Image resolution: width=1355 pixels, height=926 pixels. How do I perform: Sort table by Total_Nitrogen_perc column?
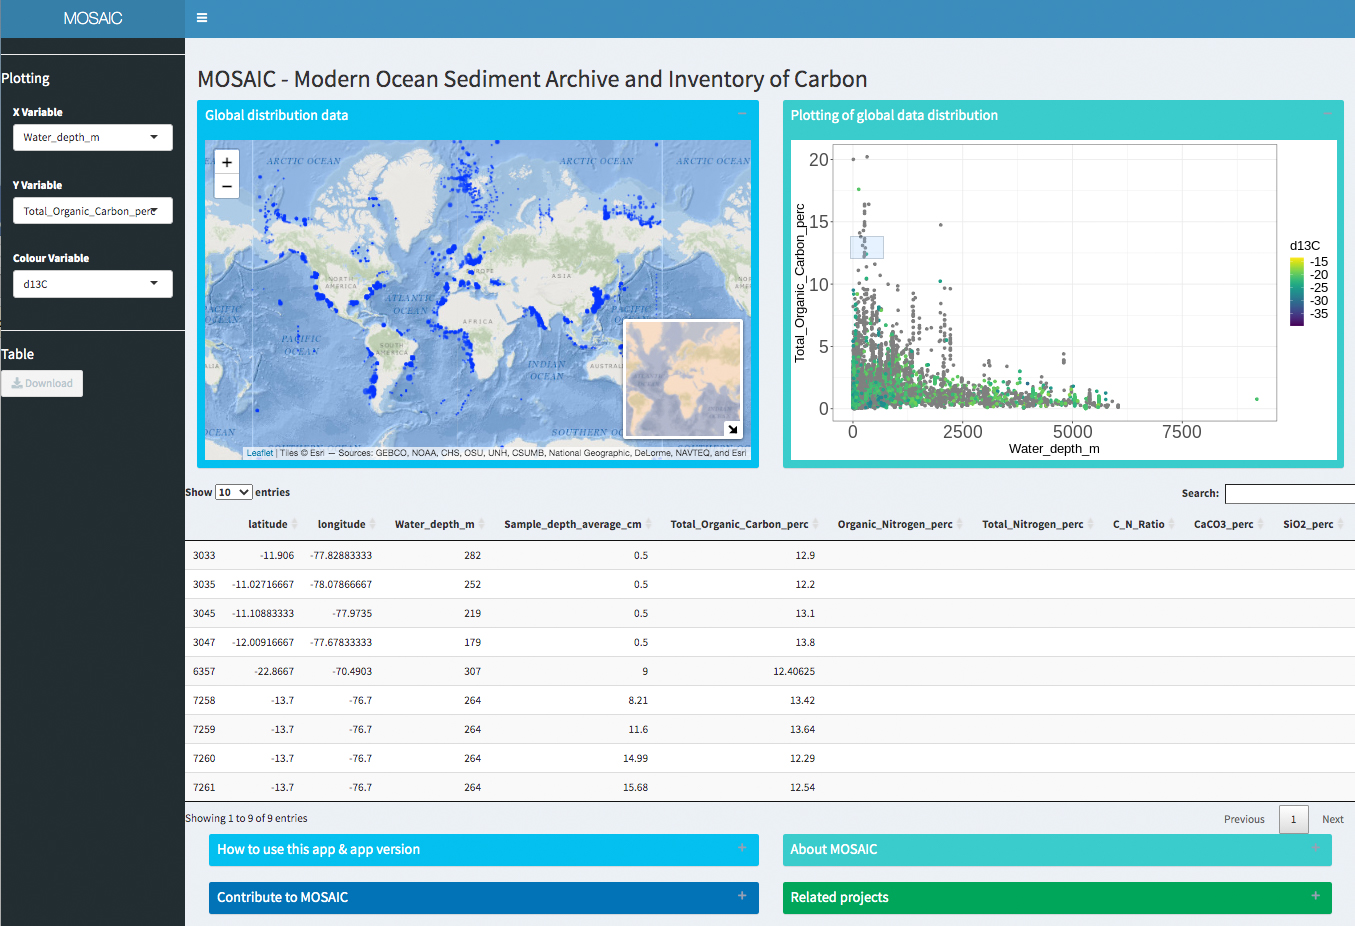[x=1033, y=524]
